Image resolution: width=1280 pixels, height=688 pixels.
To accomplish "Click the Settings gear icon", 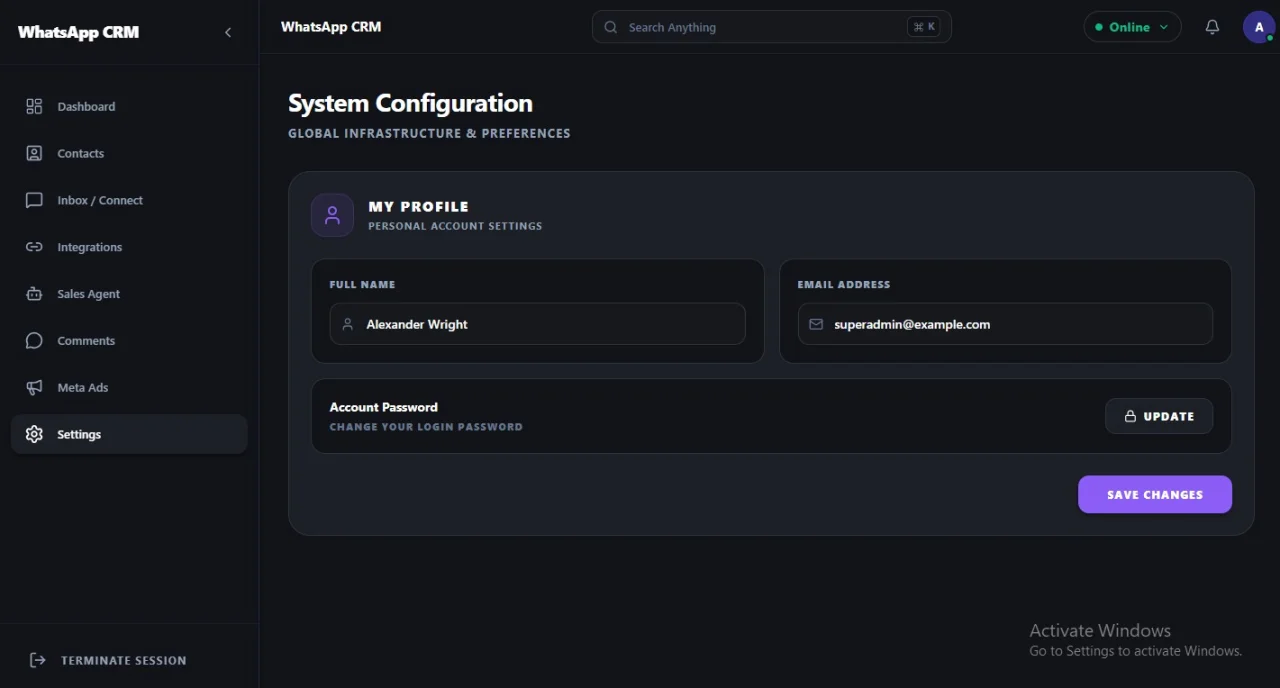I will click(x=34, y=434).
